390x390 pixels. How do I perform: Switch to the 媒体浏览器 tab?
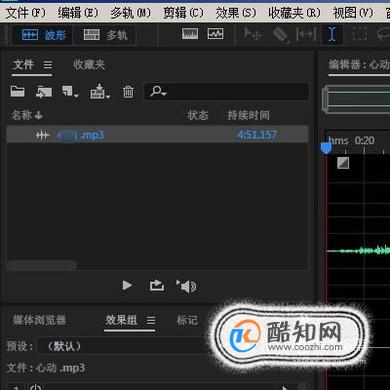coord(39,320)
